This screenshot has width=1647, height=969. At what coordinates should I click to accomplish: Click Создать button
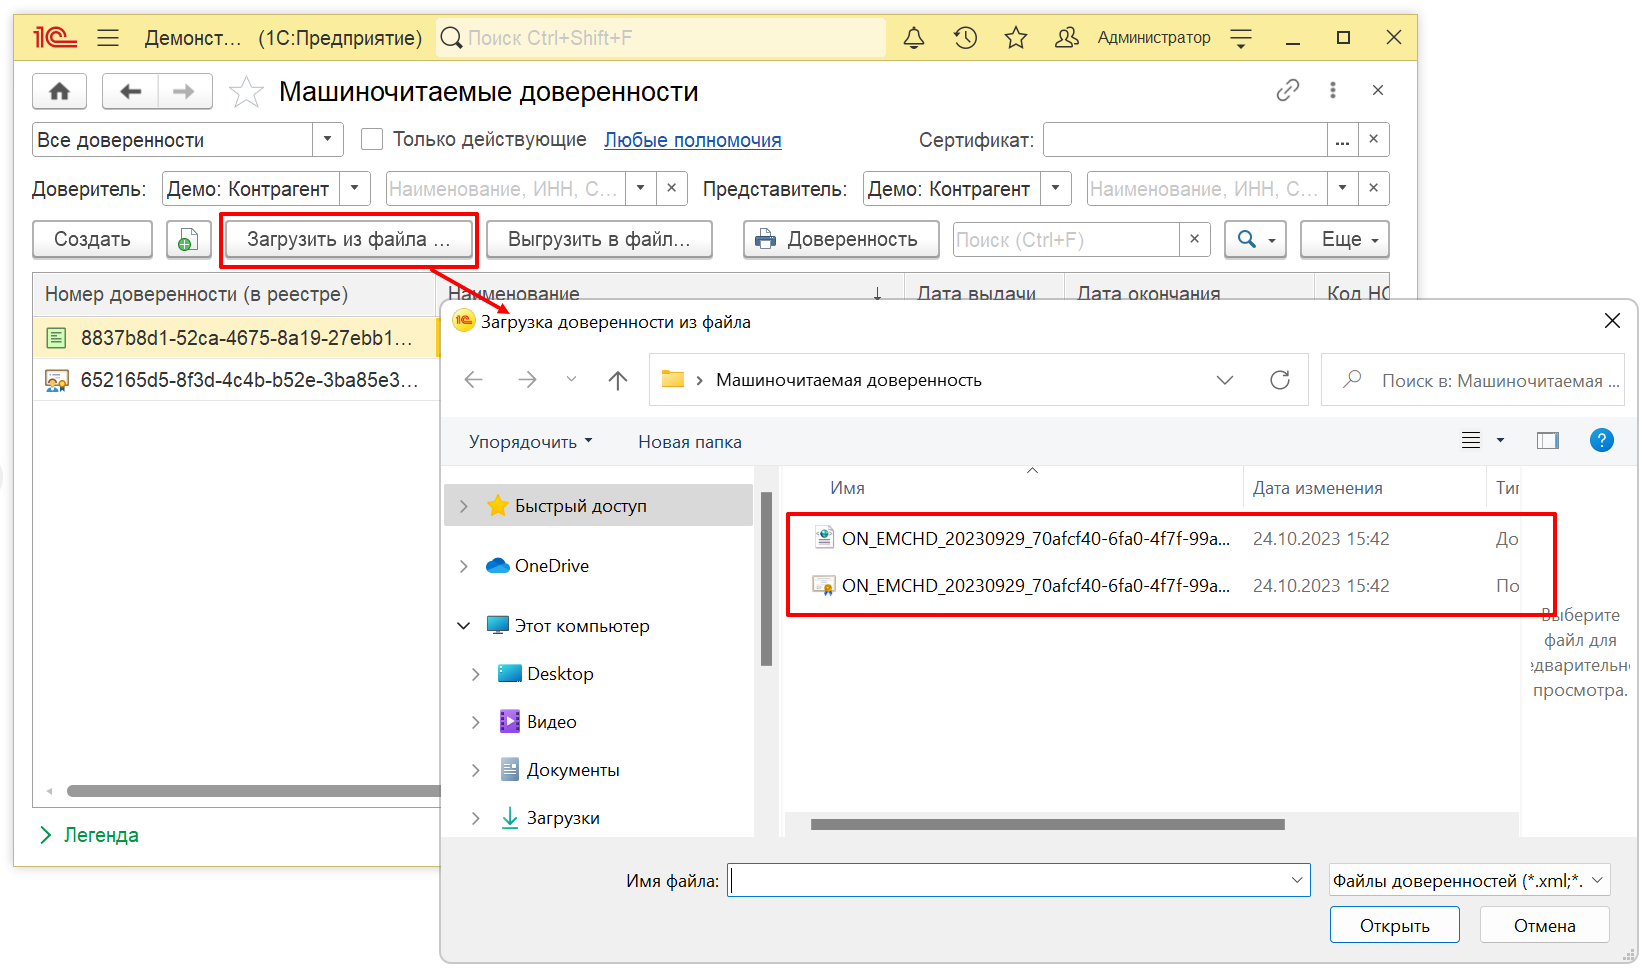[x=92, y=240]
